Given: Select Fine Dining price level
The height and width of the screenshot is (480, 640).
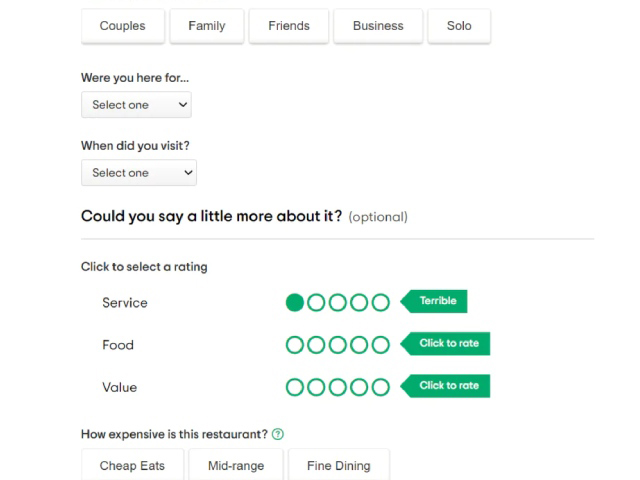Looking at the screenshot, I should (x=339, y=465).
